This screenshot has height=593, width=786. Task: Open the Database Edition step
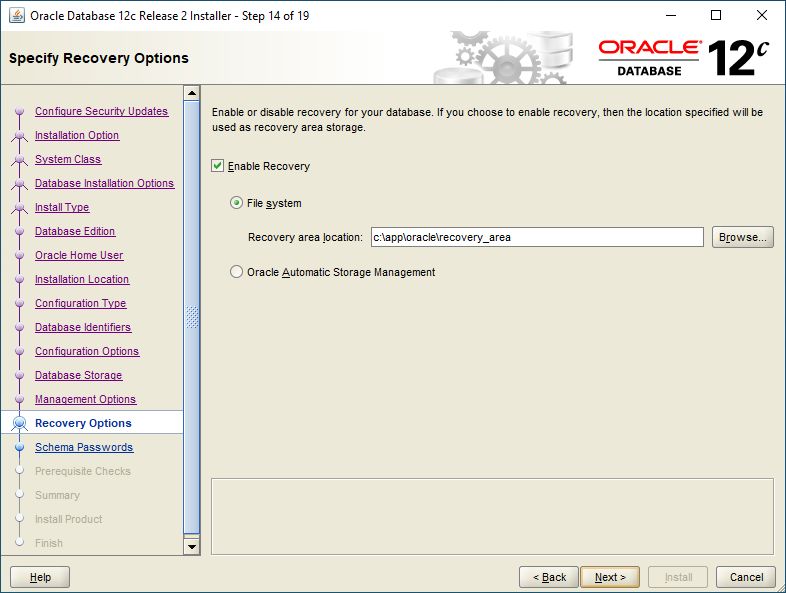[75, 232]
